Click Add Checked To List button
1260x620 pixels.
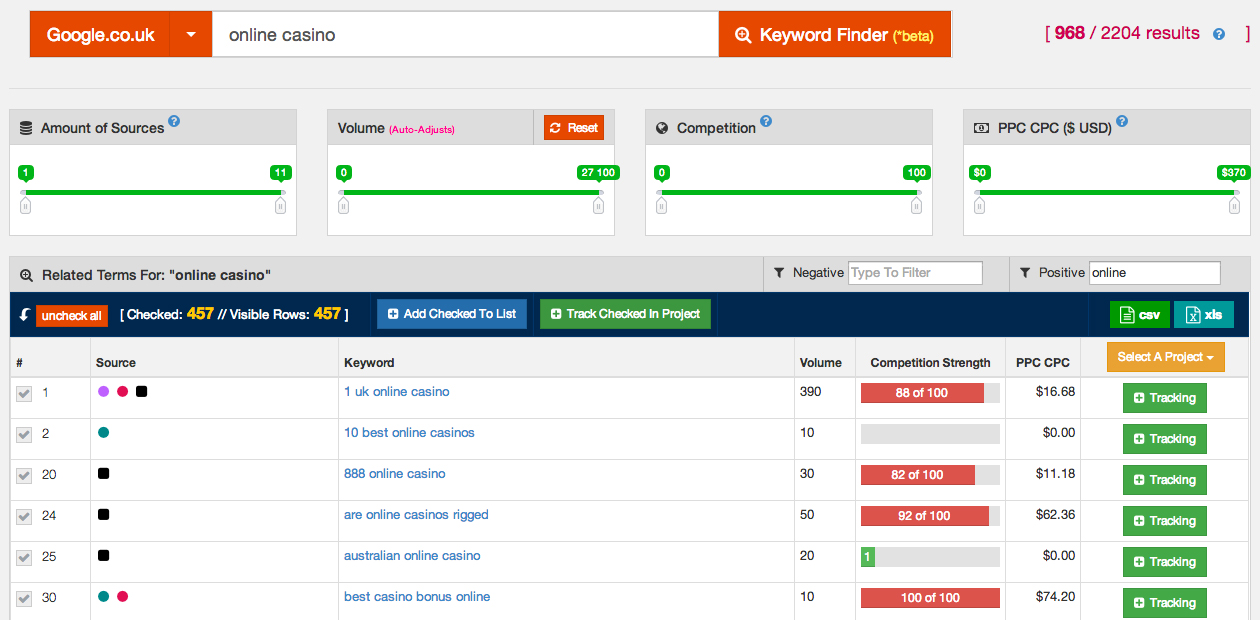click(451, 314)
